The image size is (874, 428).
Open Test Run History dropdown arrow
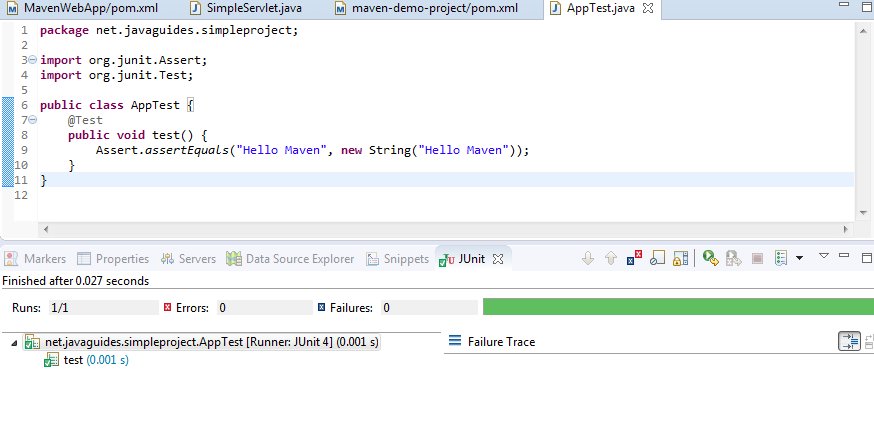[799, 258]
